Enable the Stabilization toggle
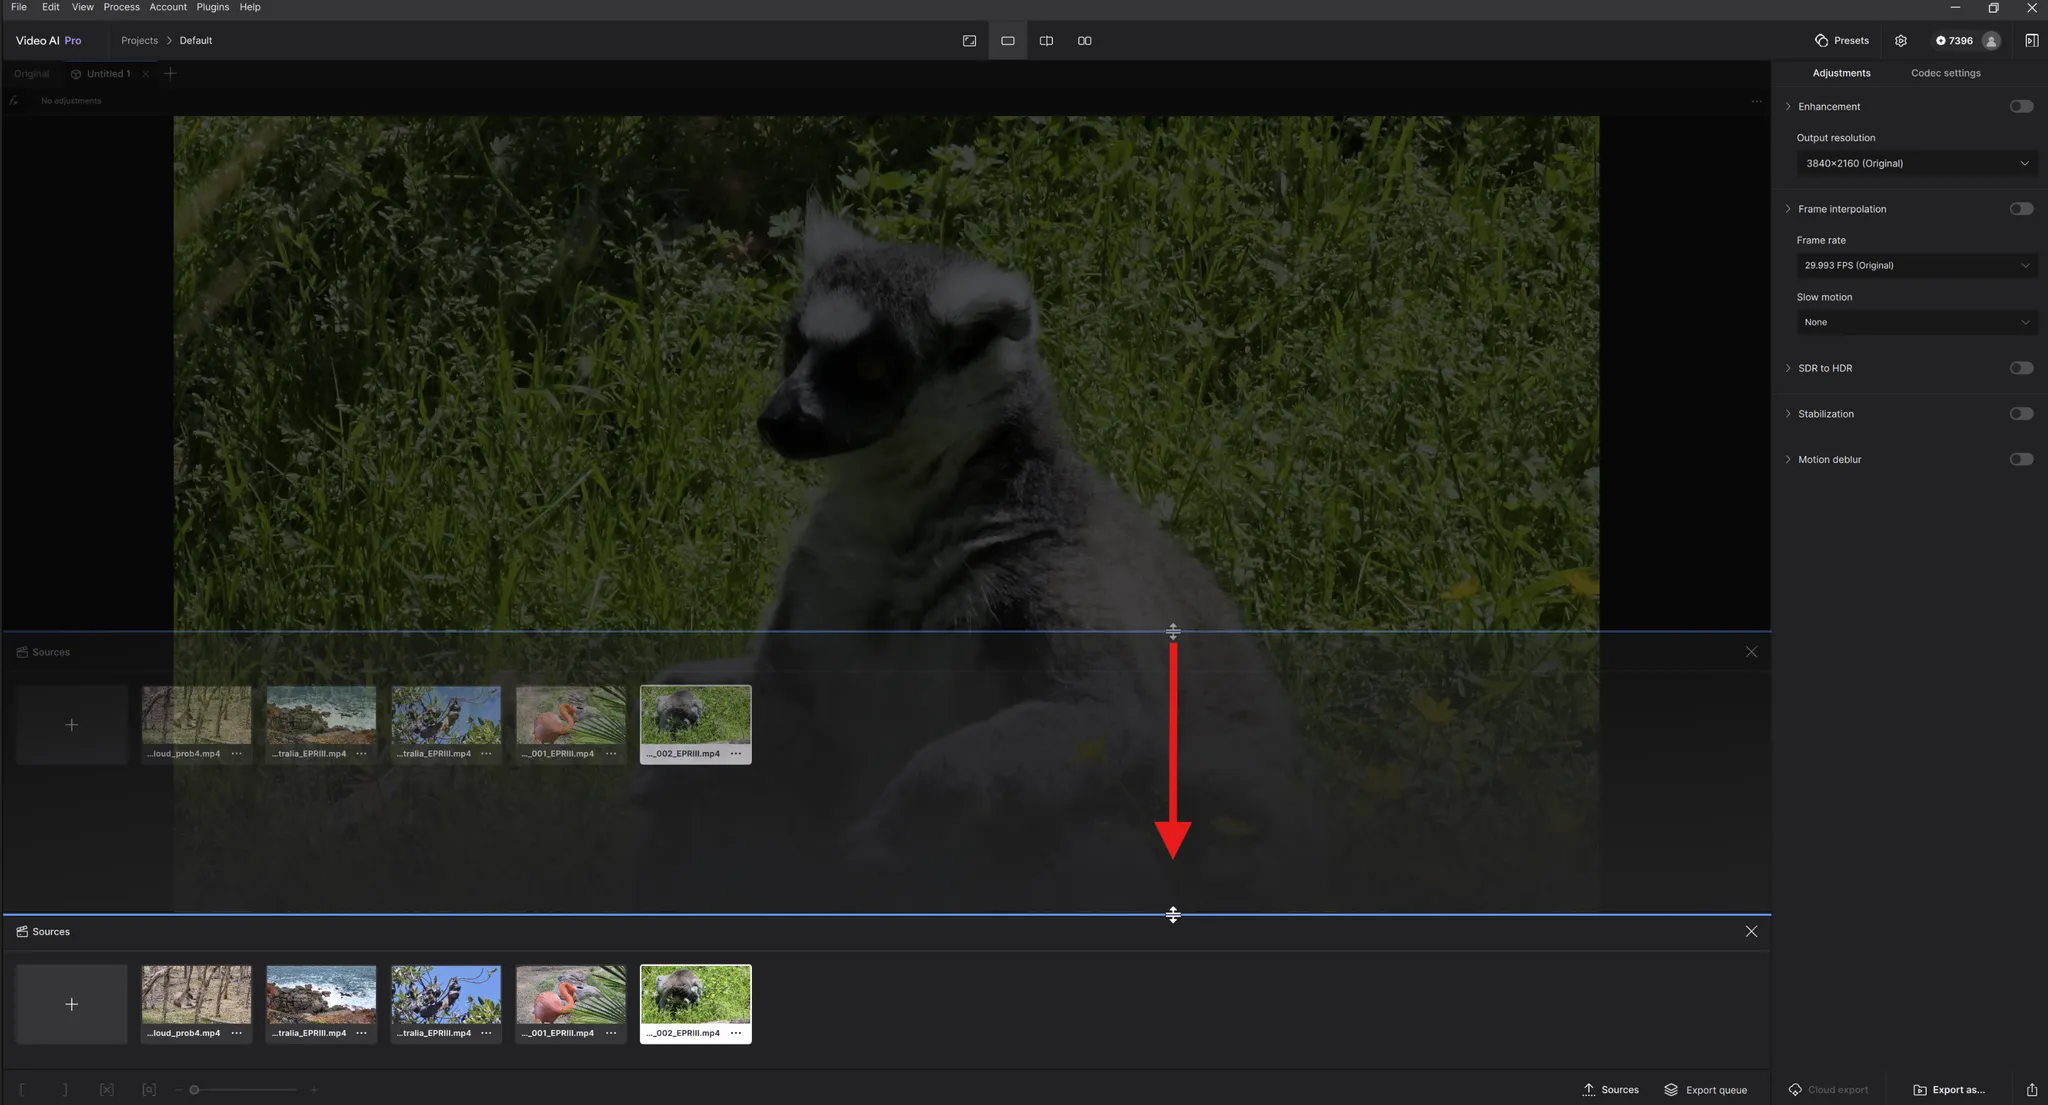Image resolution: width=2048 pixels, height=1105 pixels. [2020, 414]
